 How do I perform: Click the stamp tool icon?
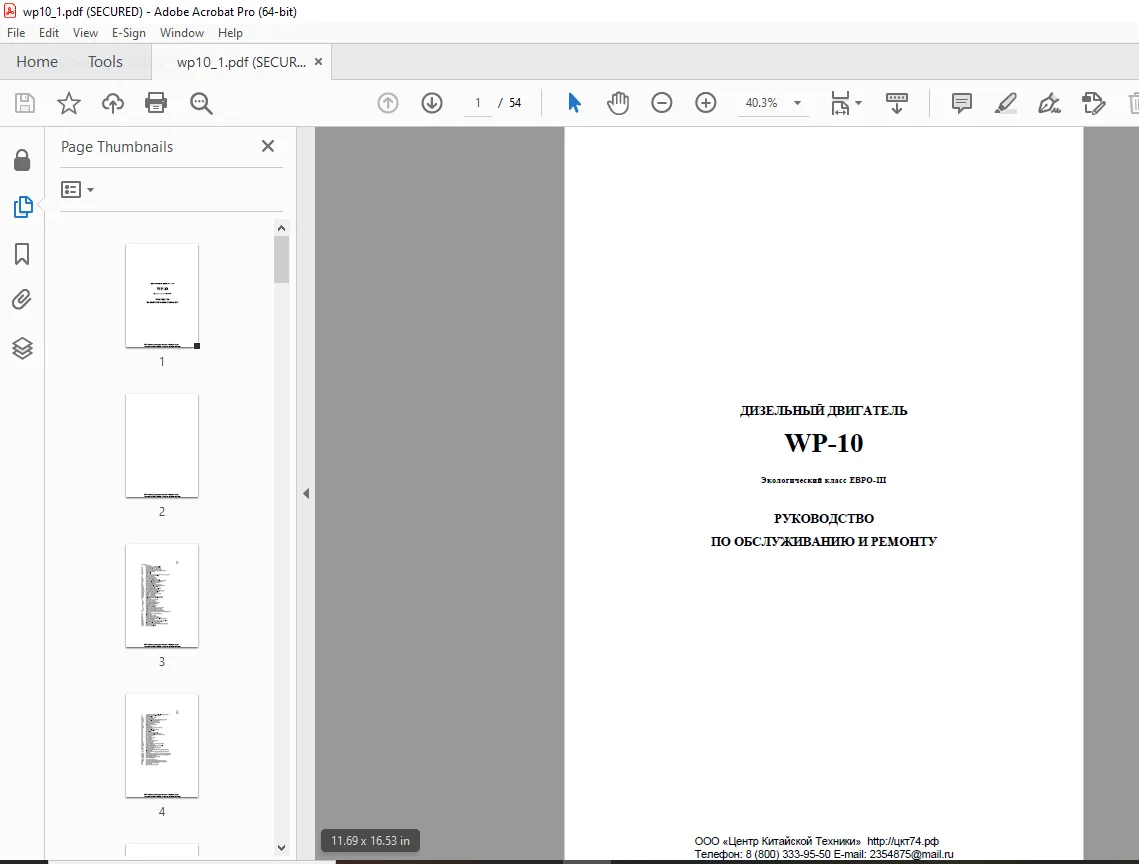coord(1093,103)
